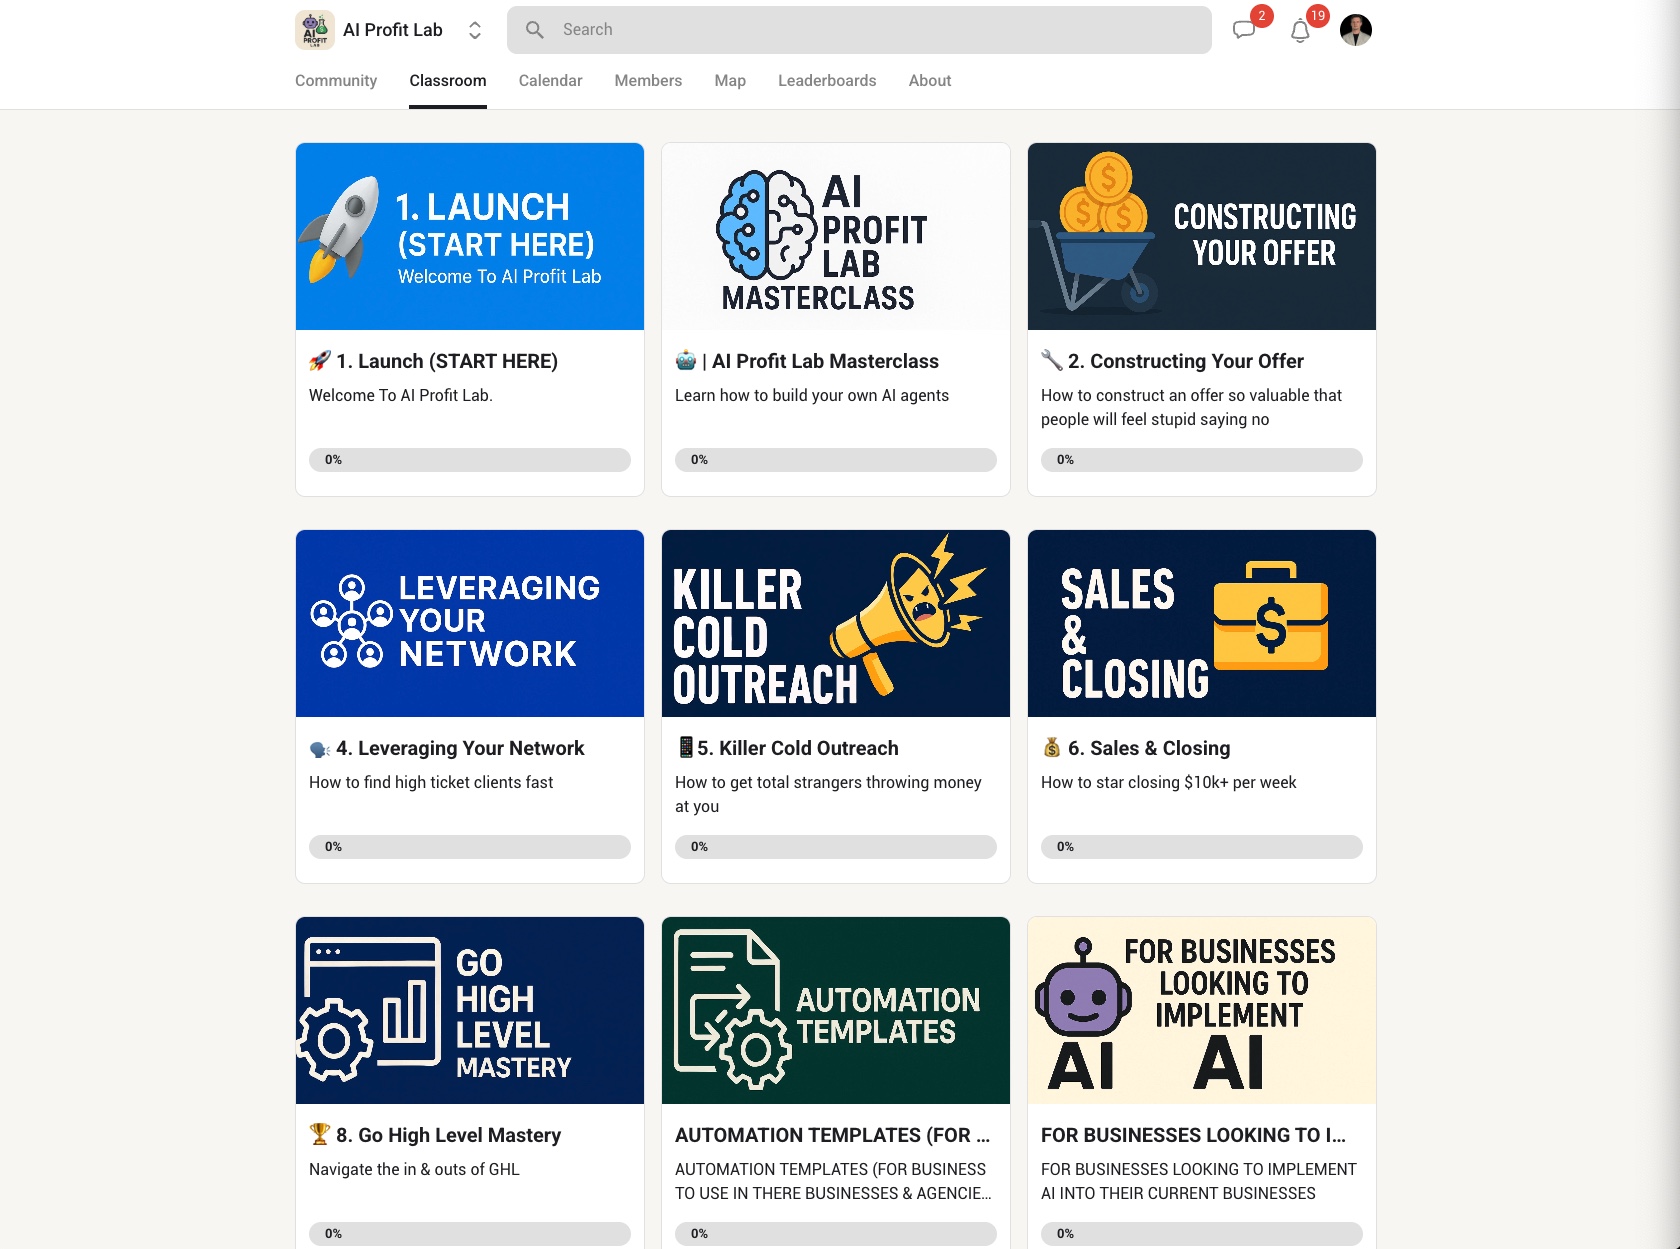Click the wrench emoji beside Constructing Your Offer
1680x1249 pixels.
coord(1052,361)
